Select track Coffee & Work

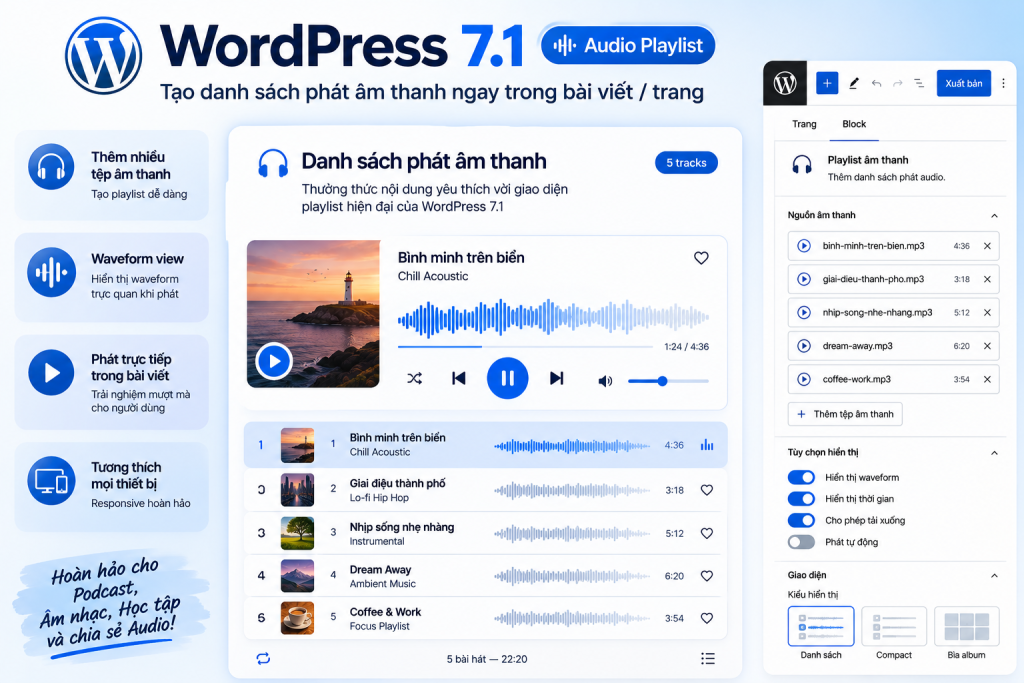(x=485, y=618)
